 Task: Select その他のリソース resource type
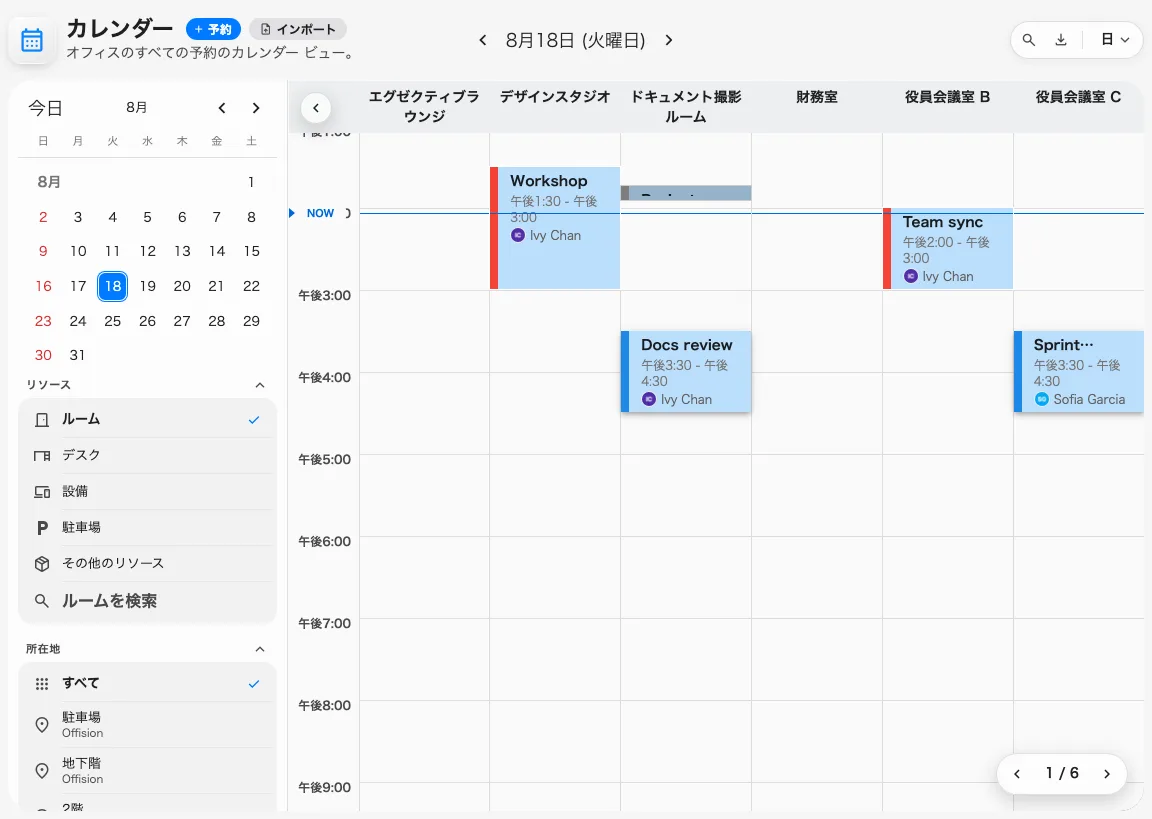[147, 563]
